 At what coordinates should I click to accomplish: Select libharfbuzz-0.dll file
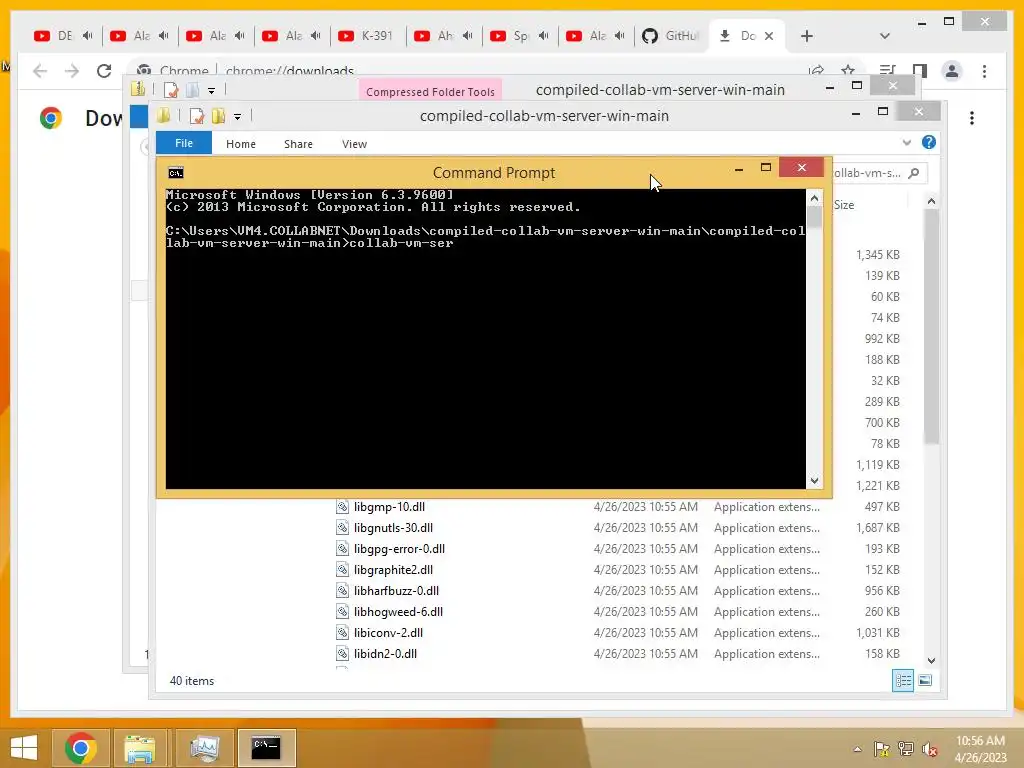pyautogui.click(x=396, y=590)
